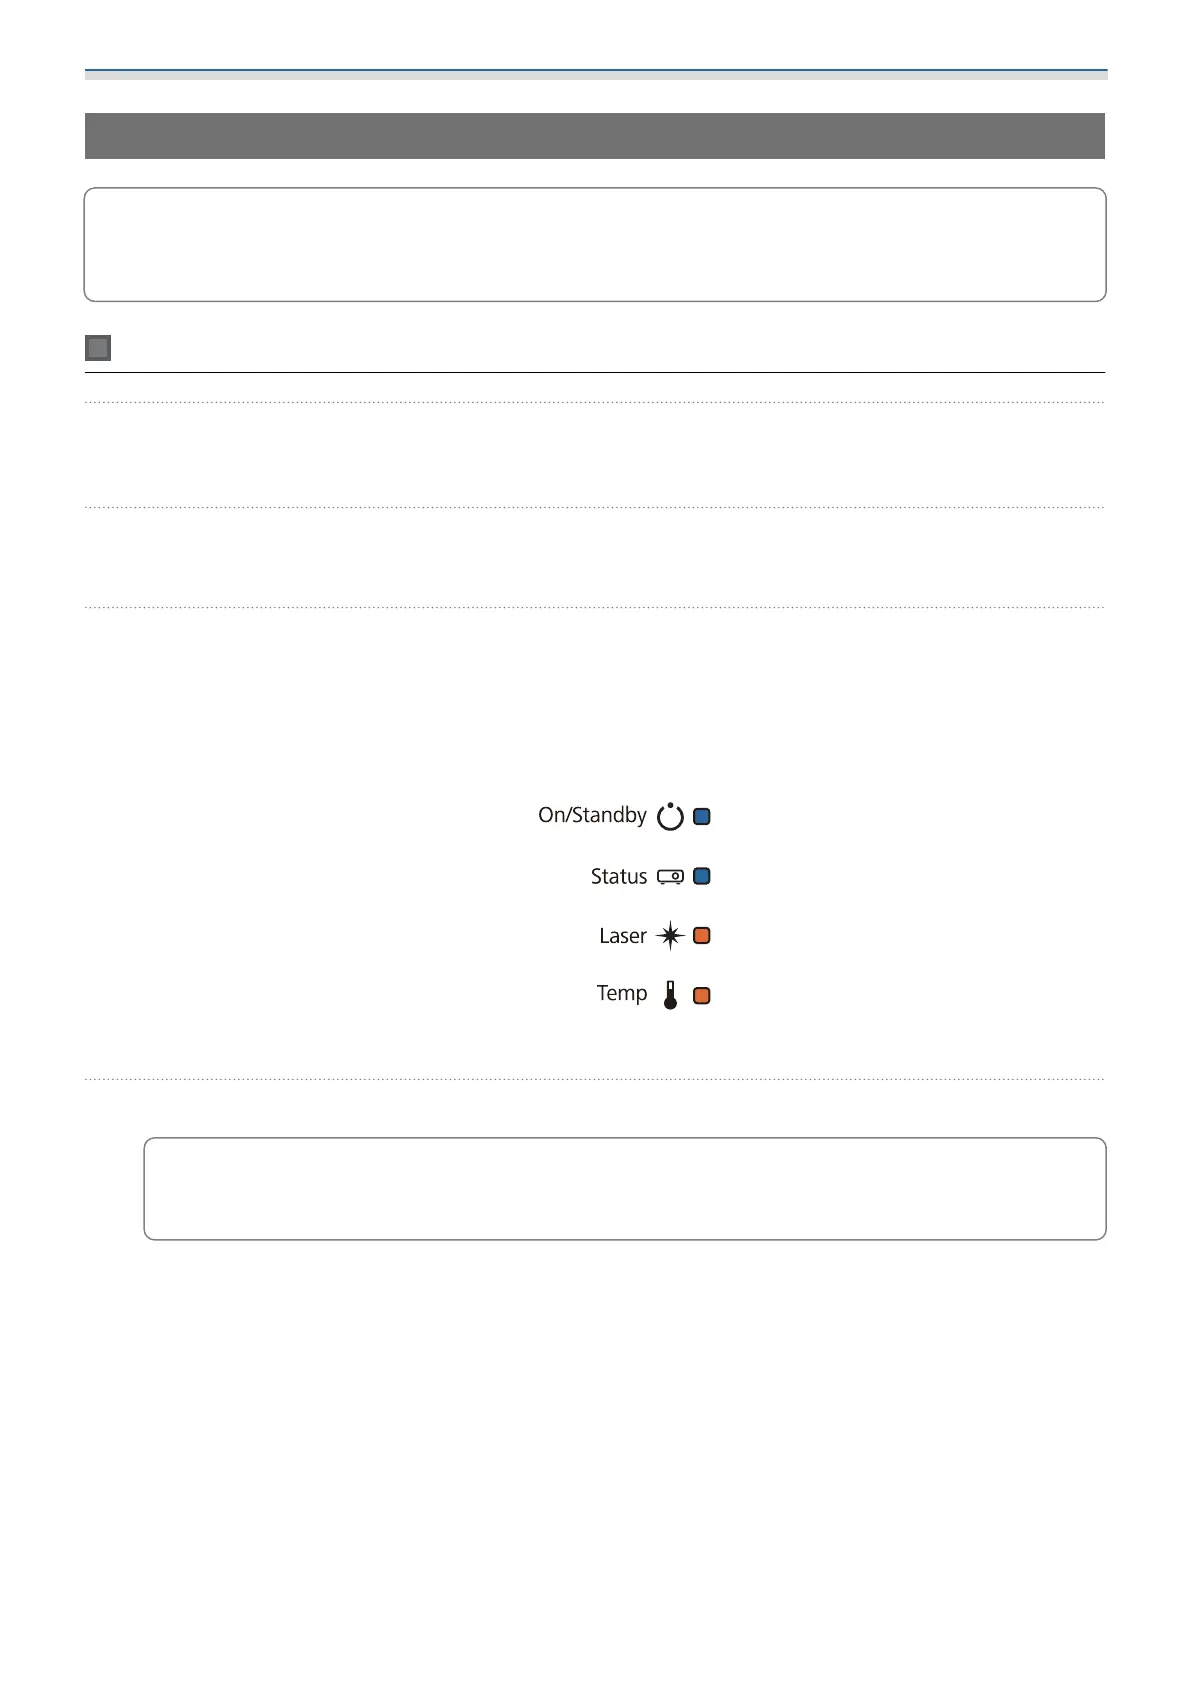Select the orange Laser indicator light
1190x1684 pixels.
(x=702, y=936)
